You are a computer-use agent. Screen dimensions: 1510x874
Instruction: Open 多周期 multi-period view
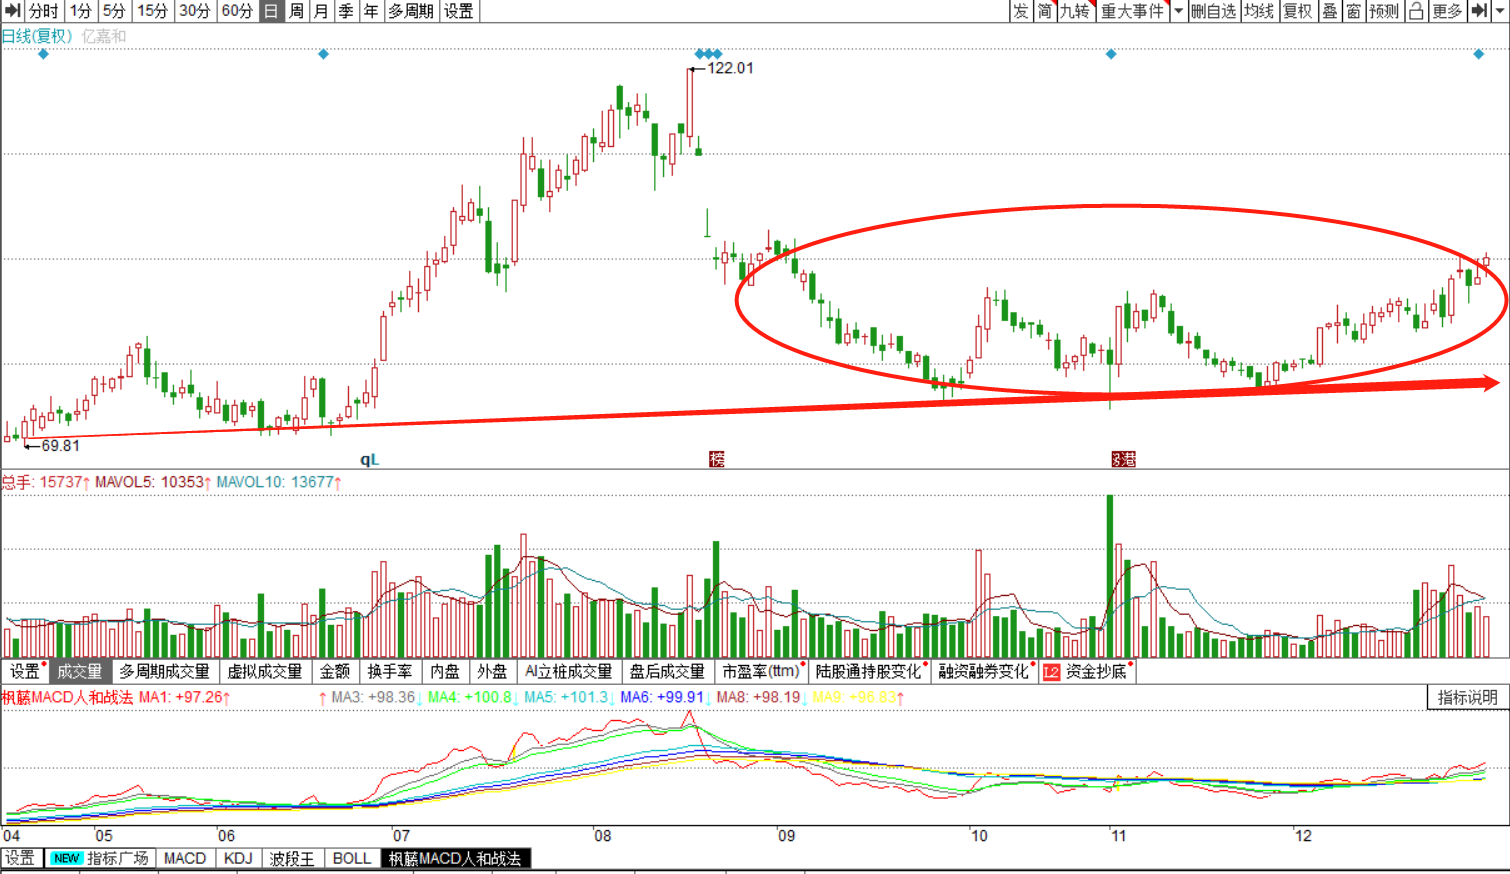coord(411,11)
